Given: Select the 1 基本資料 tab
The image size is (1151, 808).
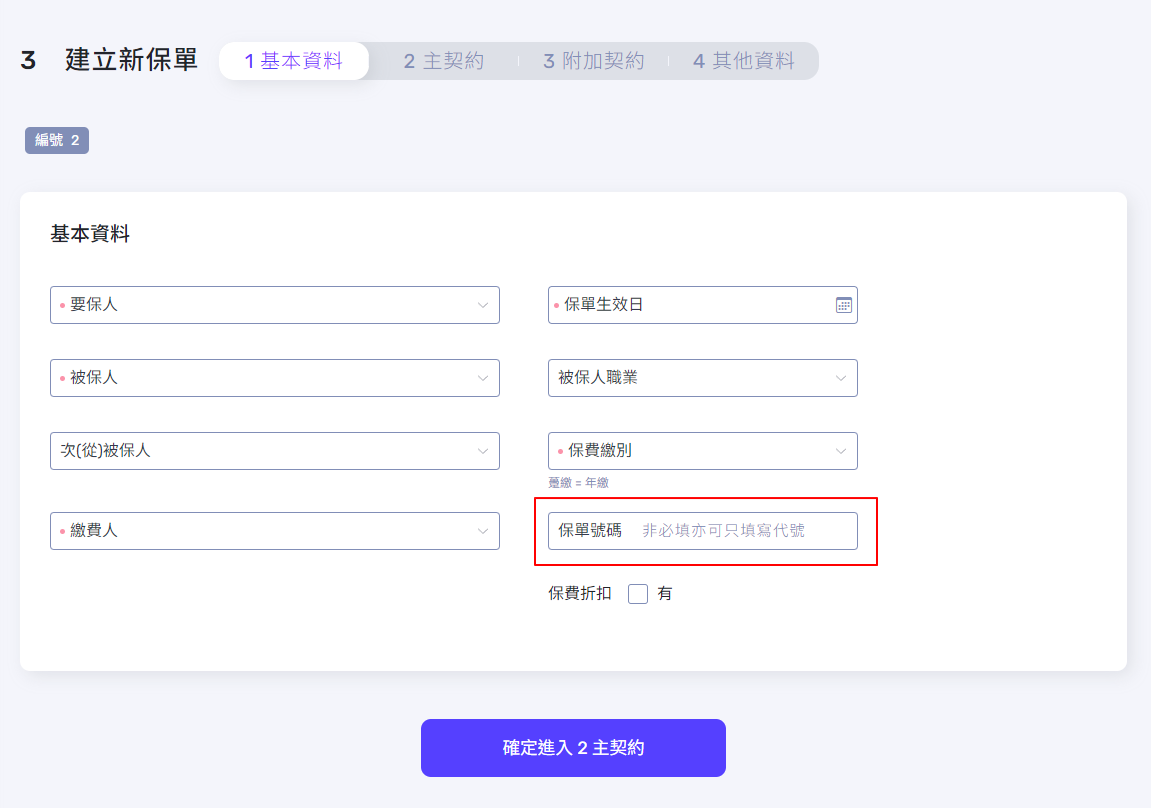Looking at the screenshot, I should (293, 61).
